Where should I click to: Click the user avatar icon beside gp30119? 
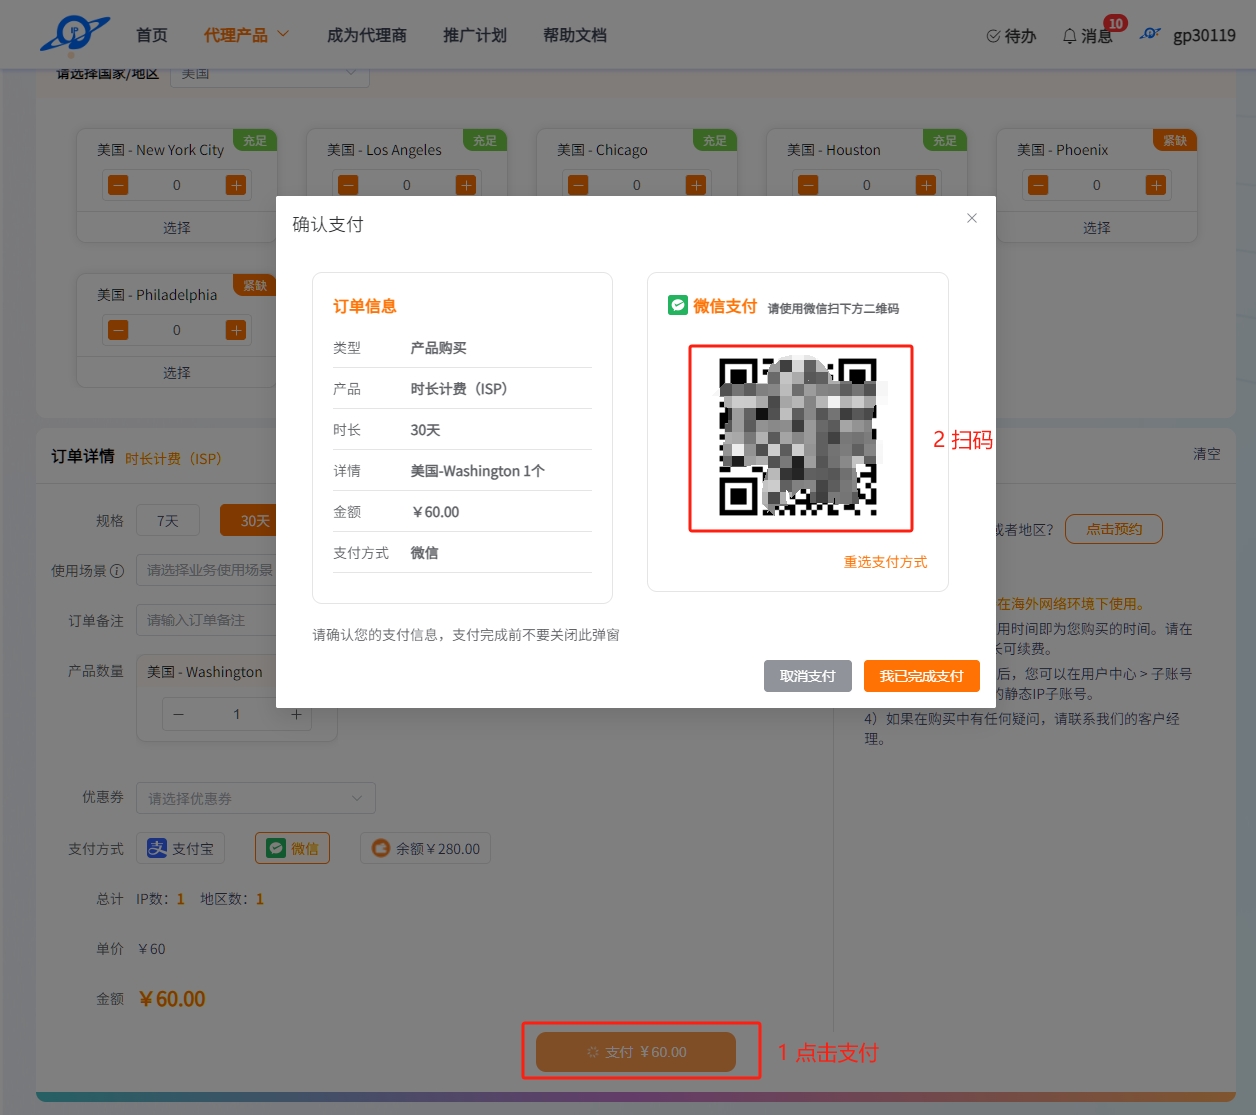click(1151, 34)
